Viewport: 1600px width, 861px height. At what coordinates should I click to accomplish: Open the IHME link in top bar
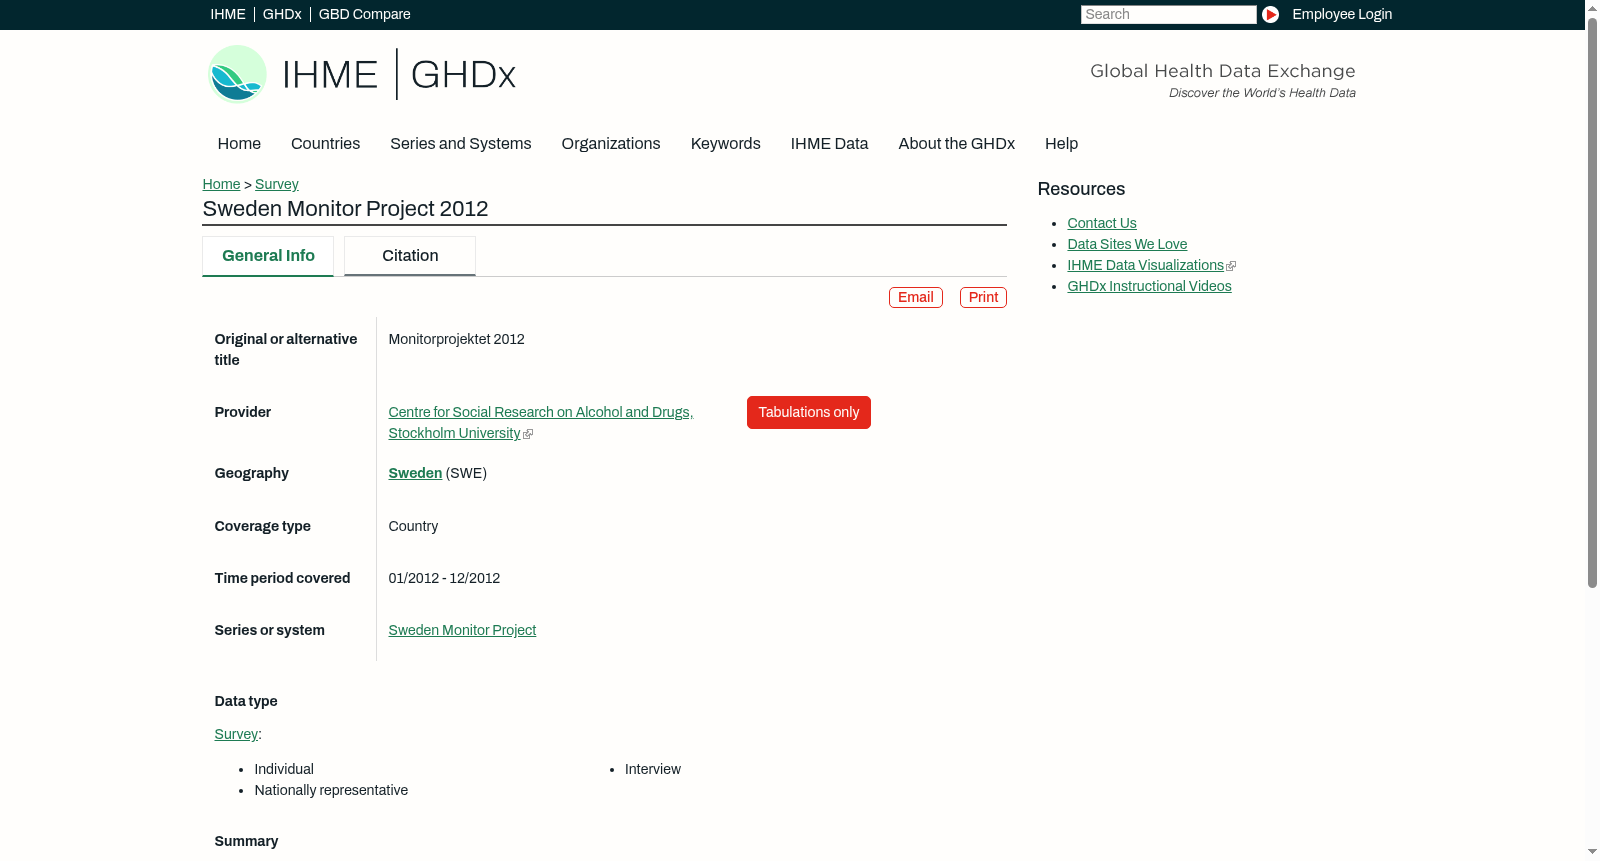click(x=228, y=14)
